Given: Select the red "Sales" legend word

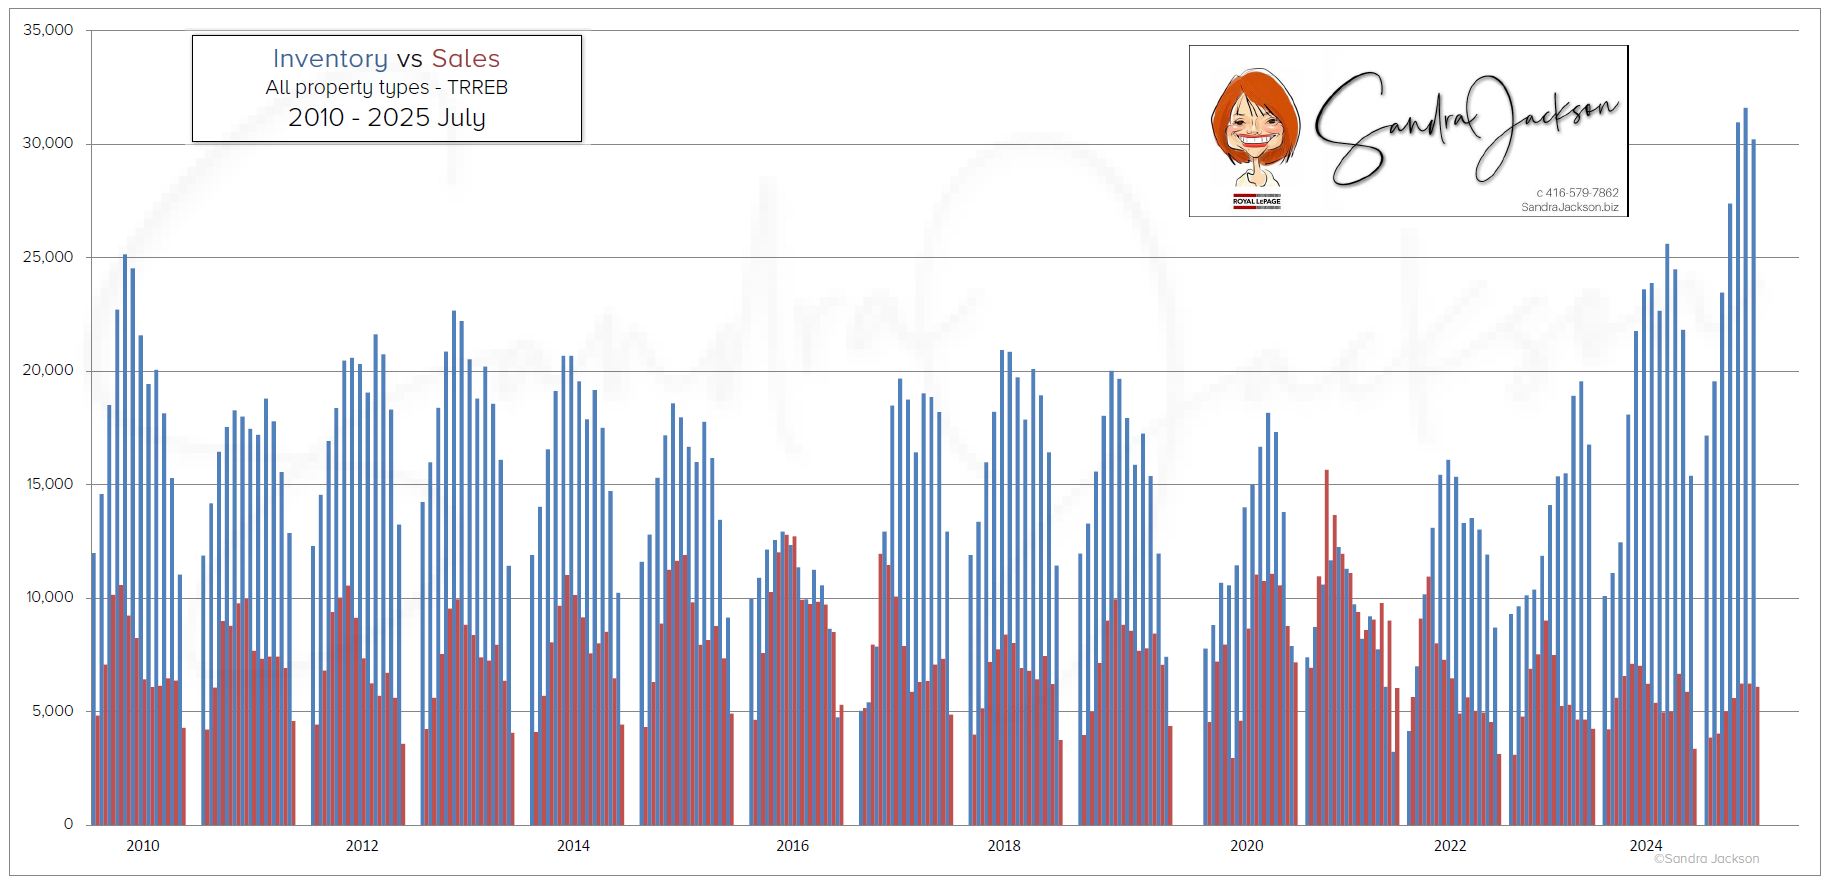Looking at the screenshot, I should coord(465,59).
